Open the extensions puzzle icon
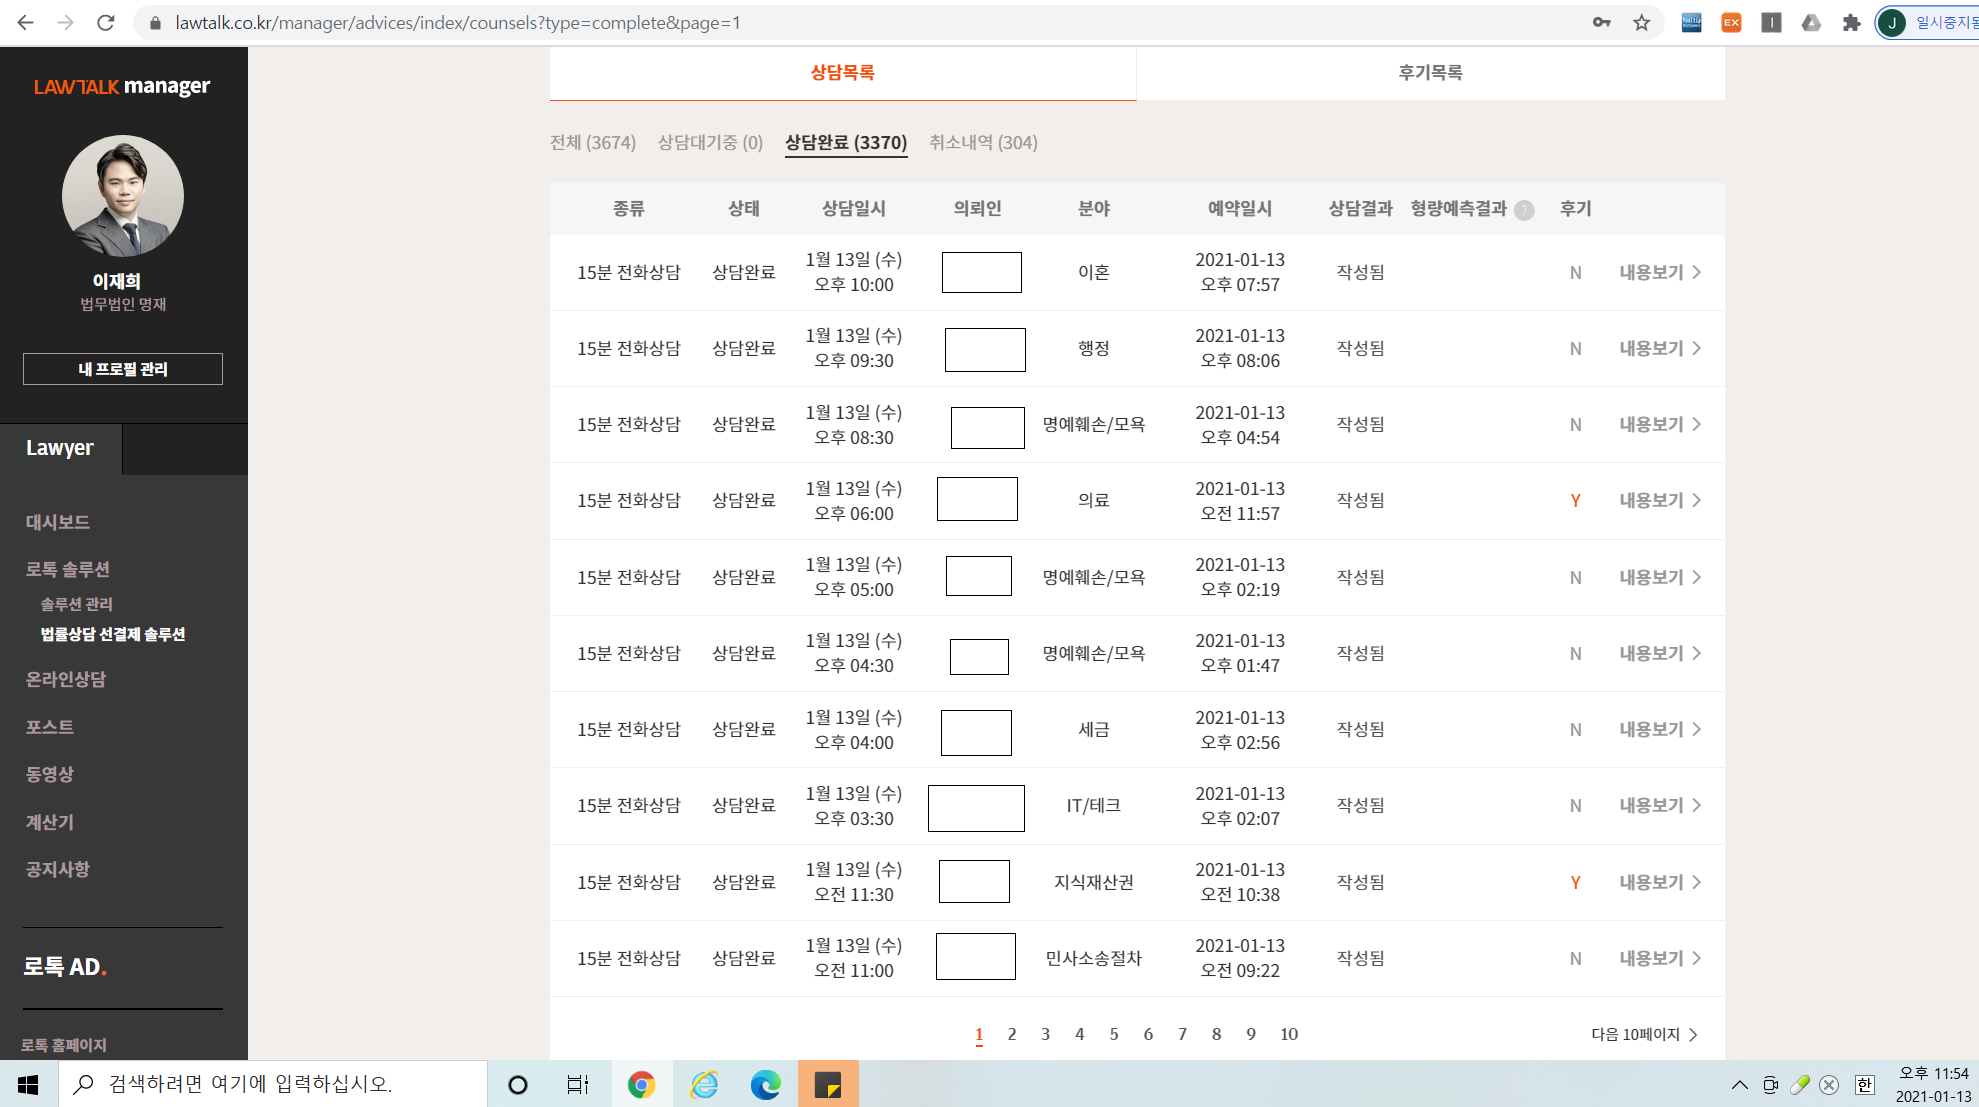Image resolution: width=1979 pixels, height=1107 pixels. [1851, 23]
